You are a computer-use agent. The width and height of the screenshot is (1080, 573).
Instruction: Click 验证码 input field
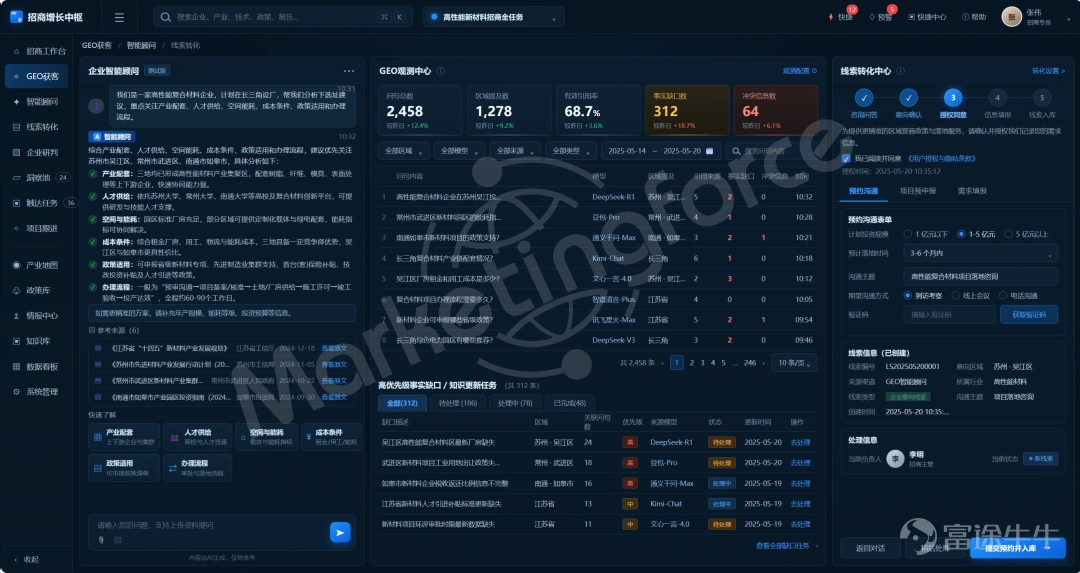949,314
